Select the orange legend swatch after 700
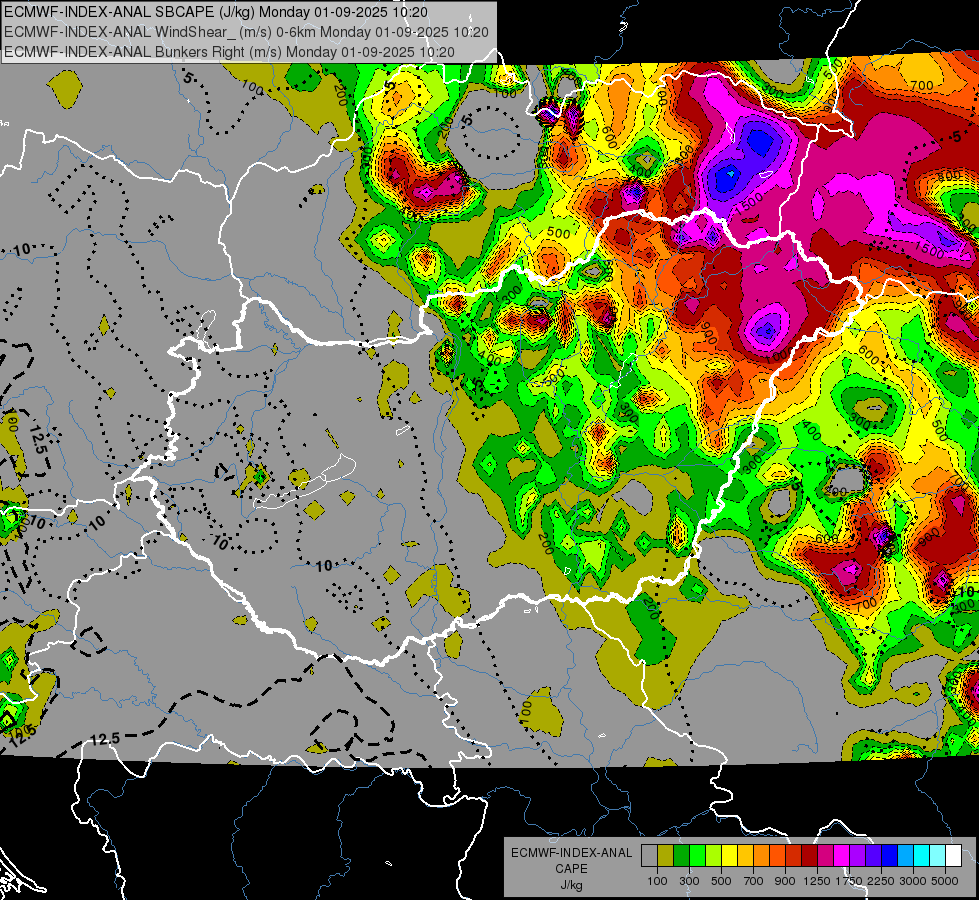The width and height of the screenshot is (979, 900). coord(762,856)
